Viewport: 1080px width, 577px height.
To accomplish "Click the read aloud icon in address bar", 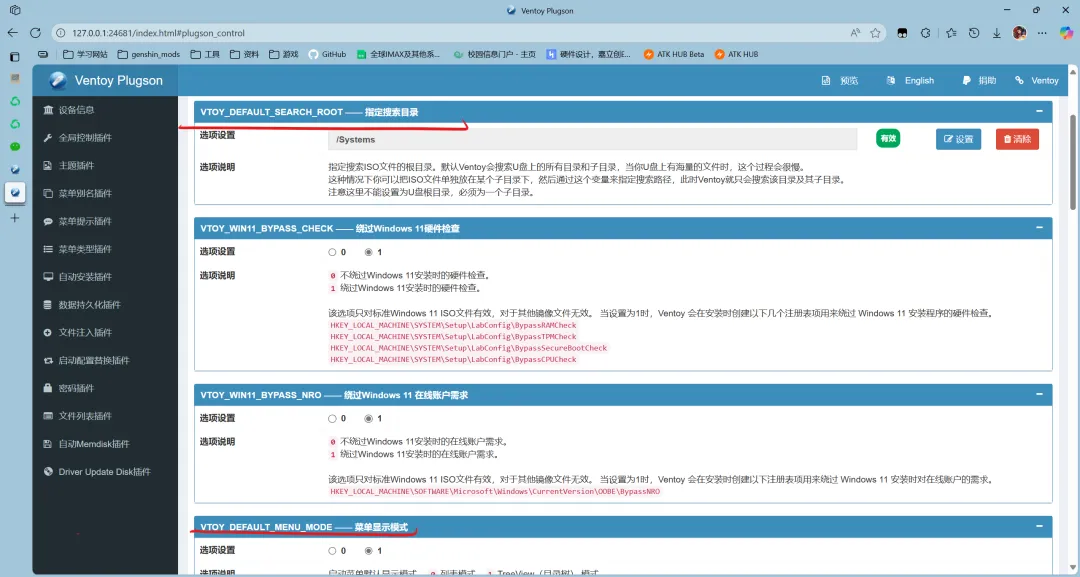I will pyautogui.click(x=855, y=32).
